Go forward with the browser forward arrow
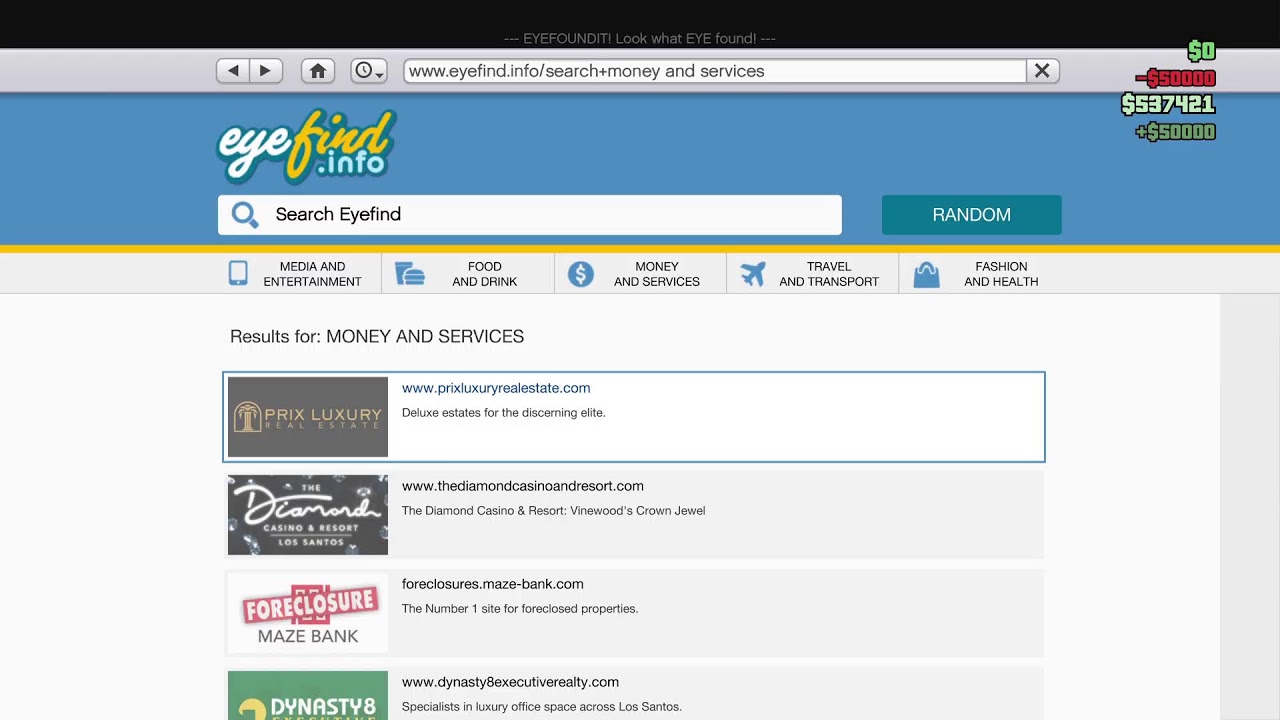This screenshot has width=1280, height=720. tap(266, 71)
